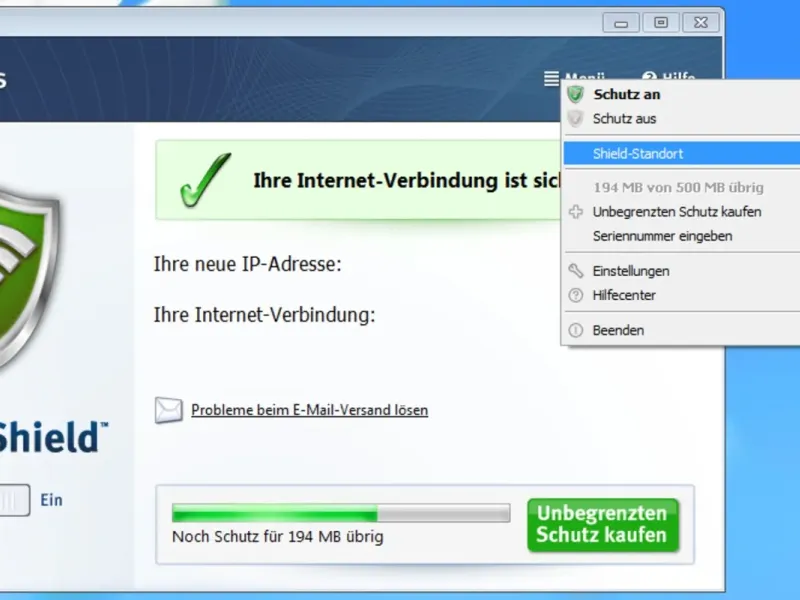This screenshot has width=800, height=600.
Task: Click the green shield icon beside Schutz an
Action: tap(576, 94)
